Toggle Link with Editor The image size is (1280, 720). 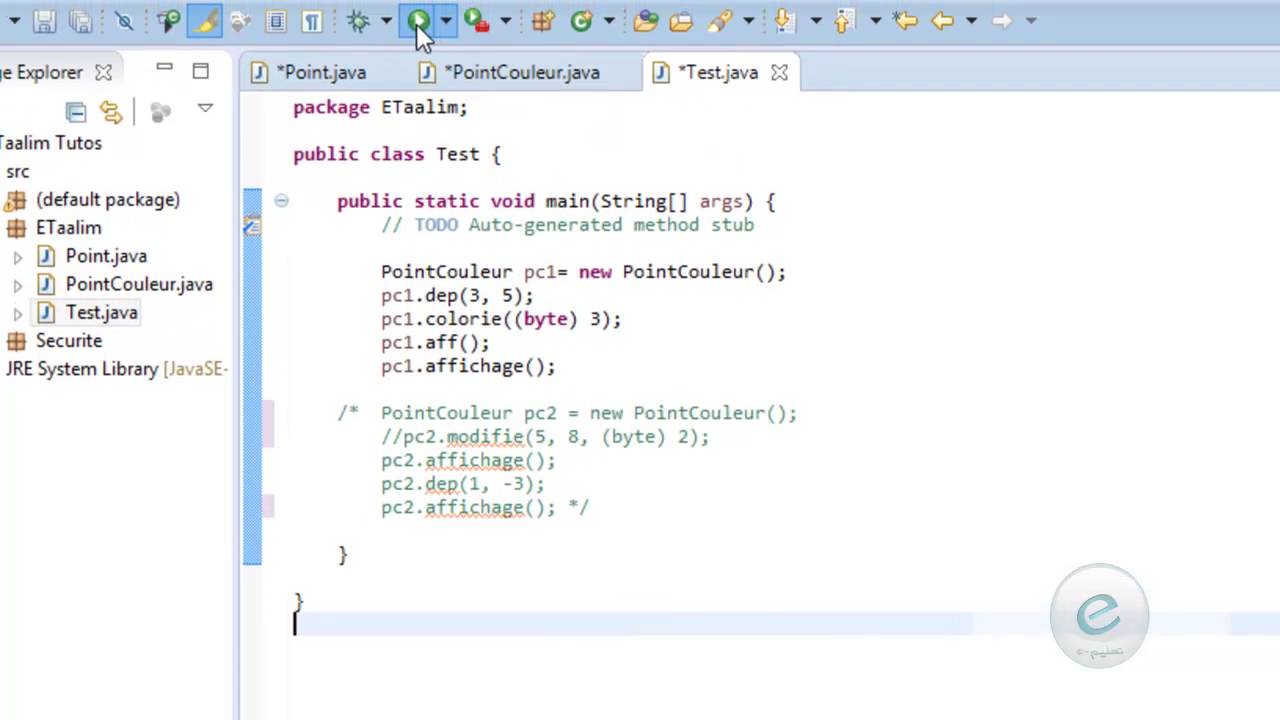pos(111,112)
